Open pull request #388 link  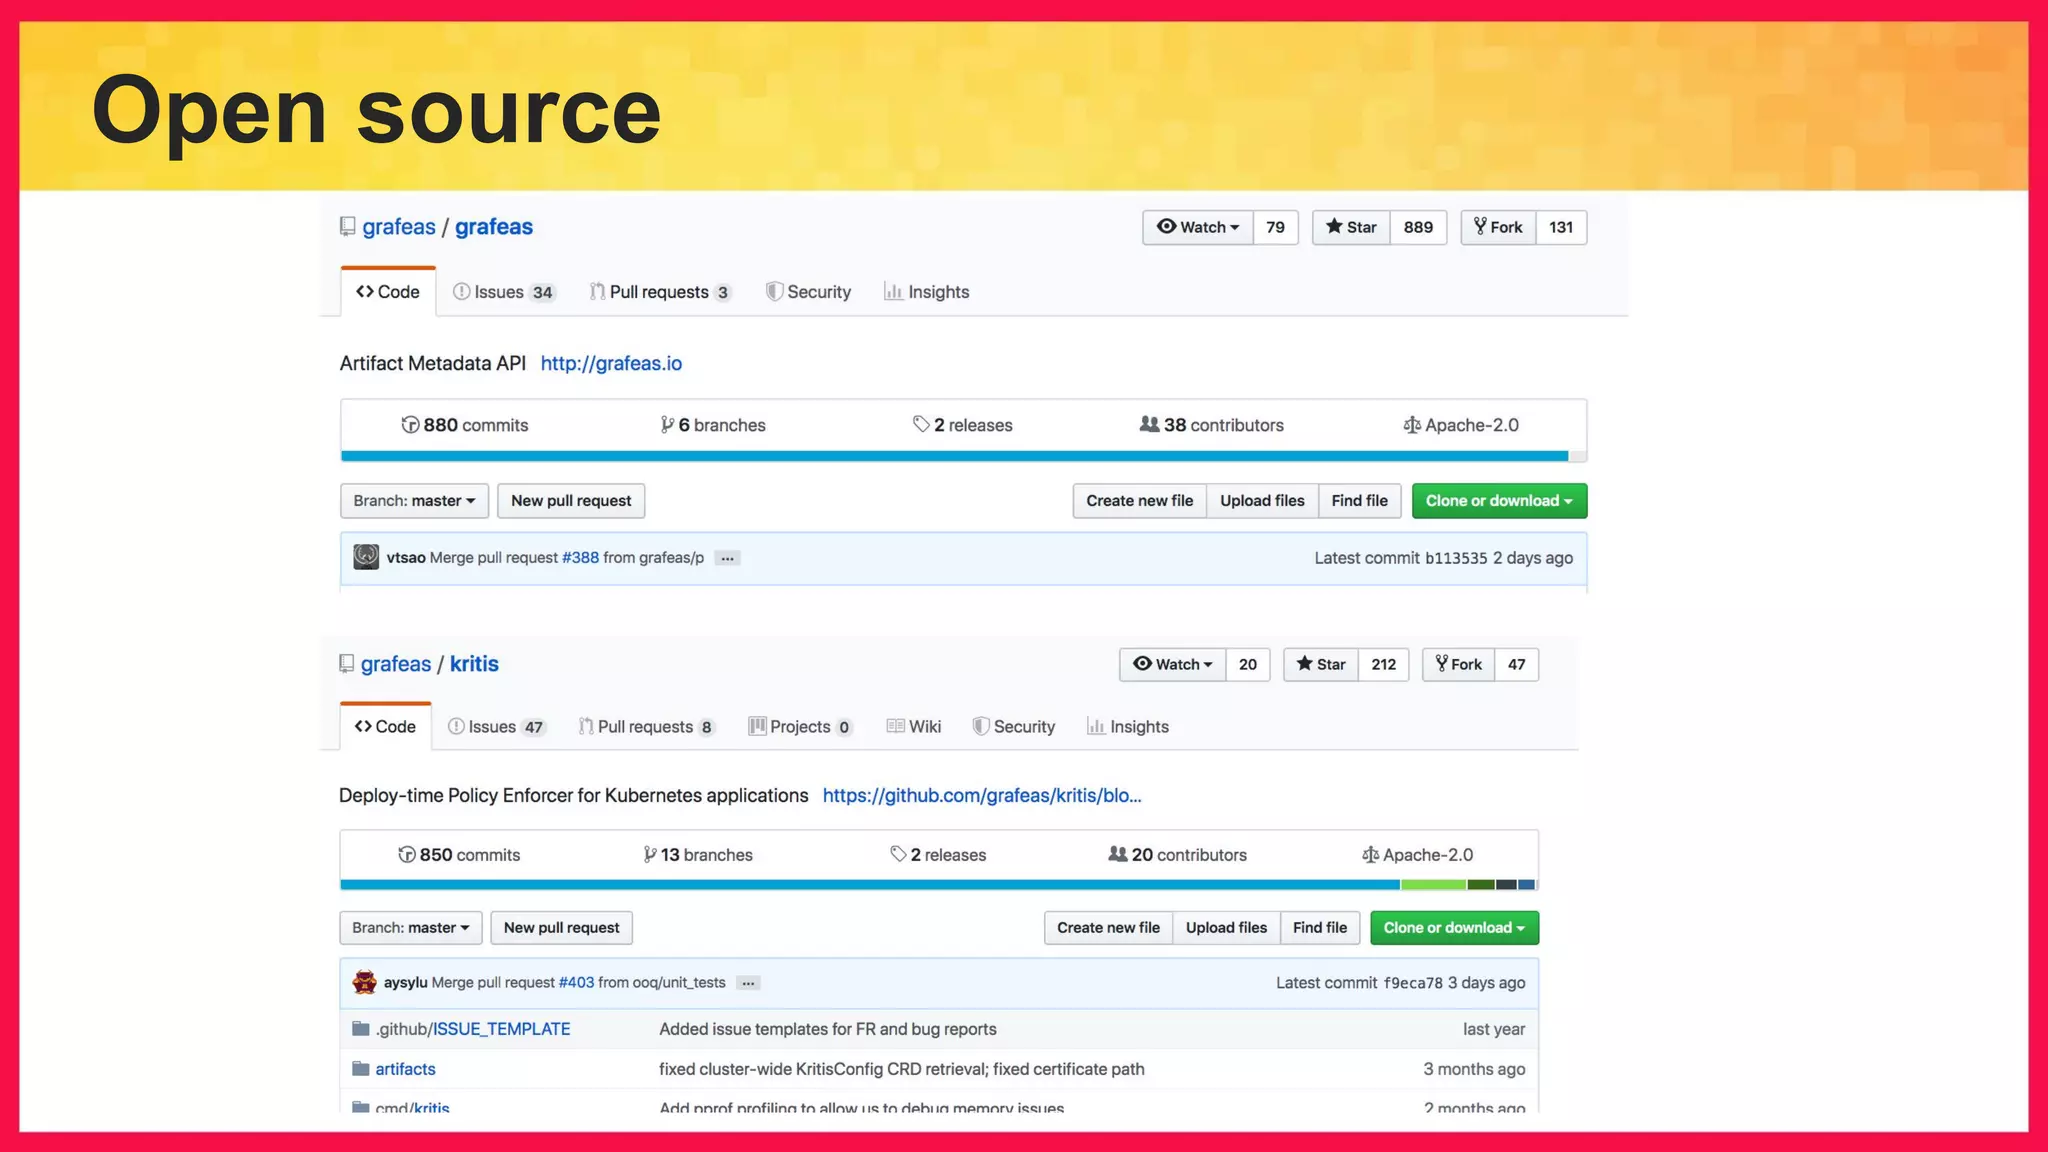(x=580, y=558)
